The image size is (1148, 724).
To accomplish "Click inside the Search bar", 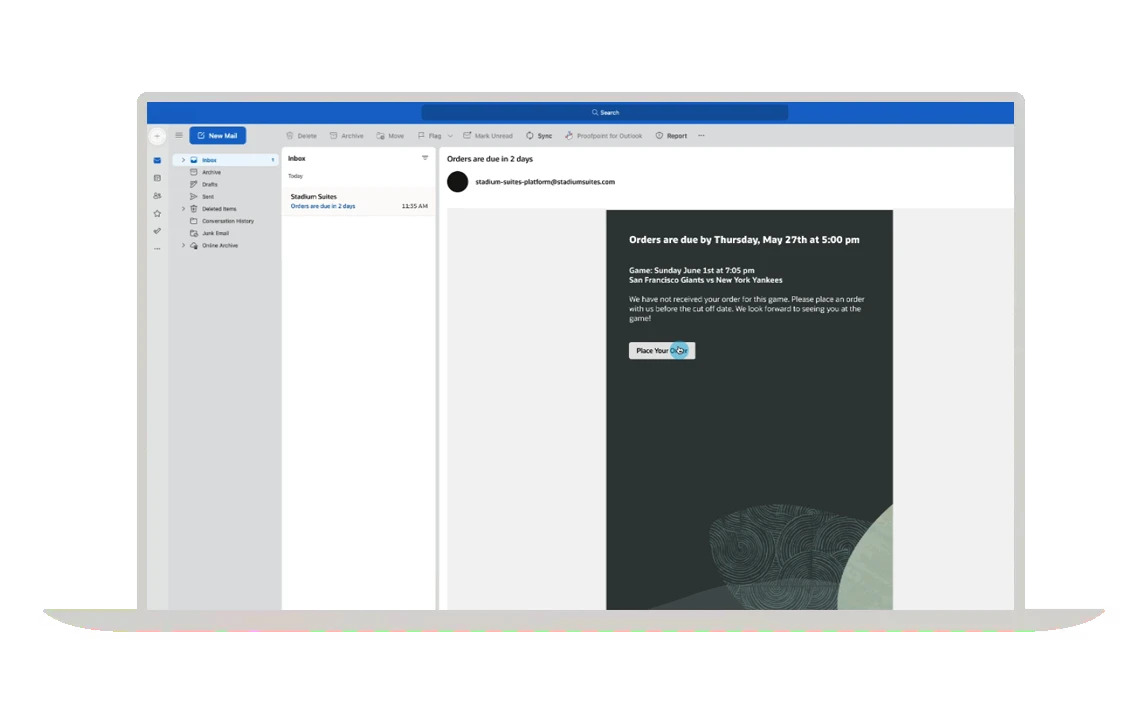I will [605, 112].
